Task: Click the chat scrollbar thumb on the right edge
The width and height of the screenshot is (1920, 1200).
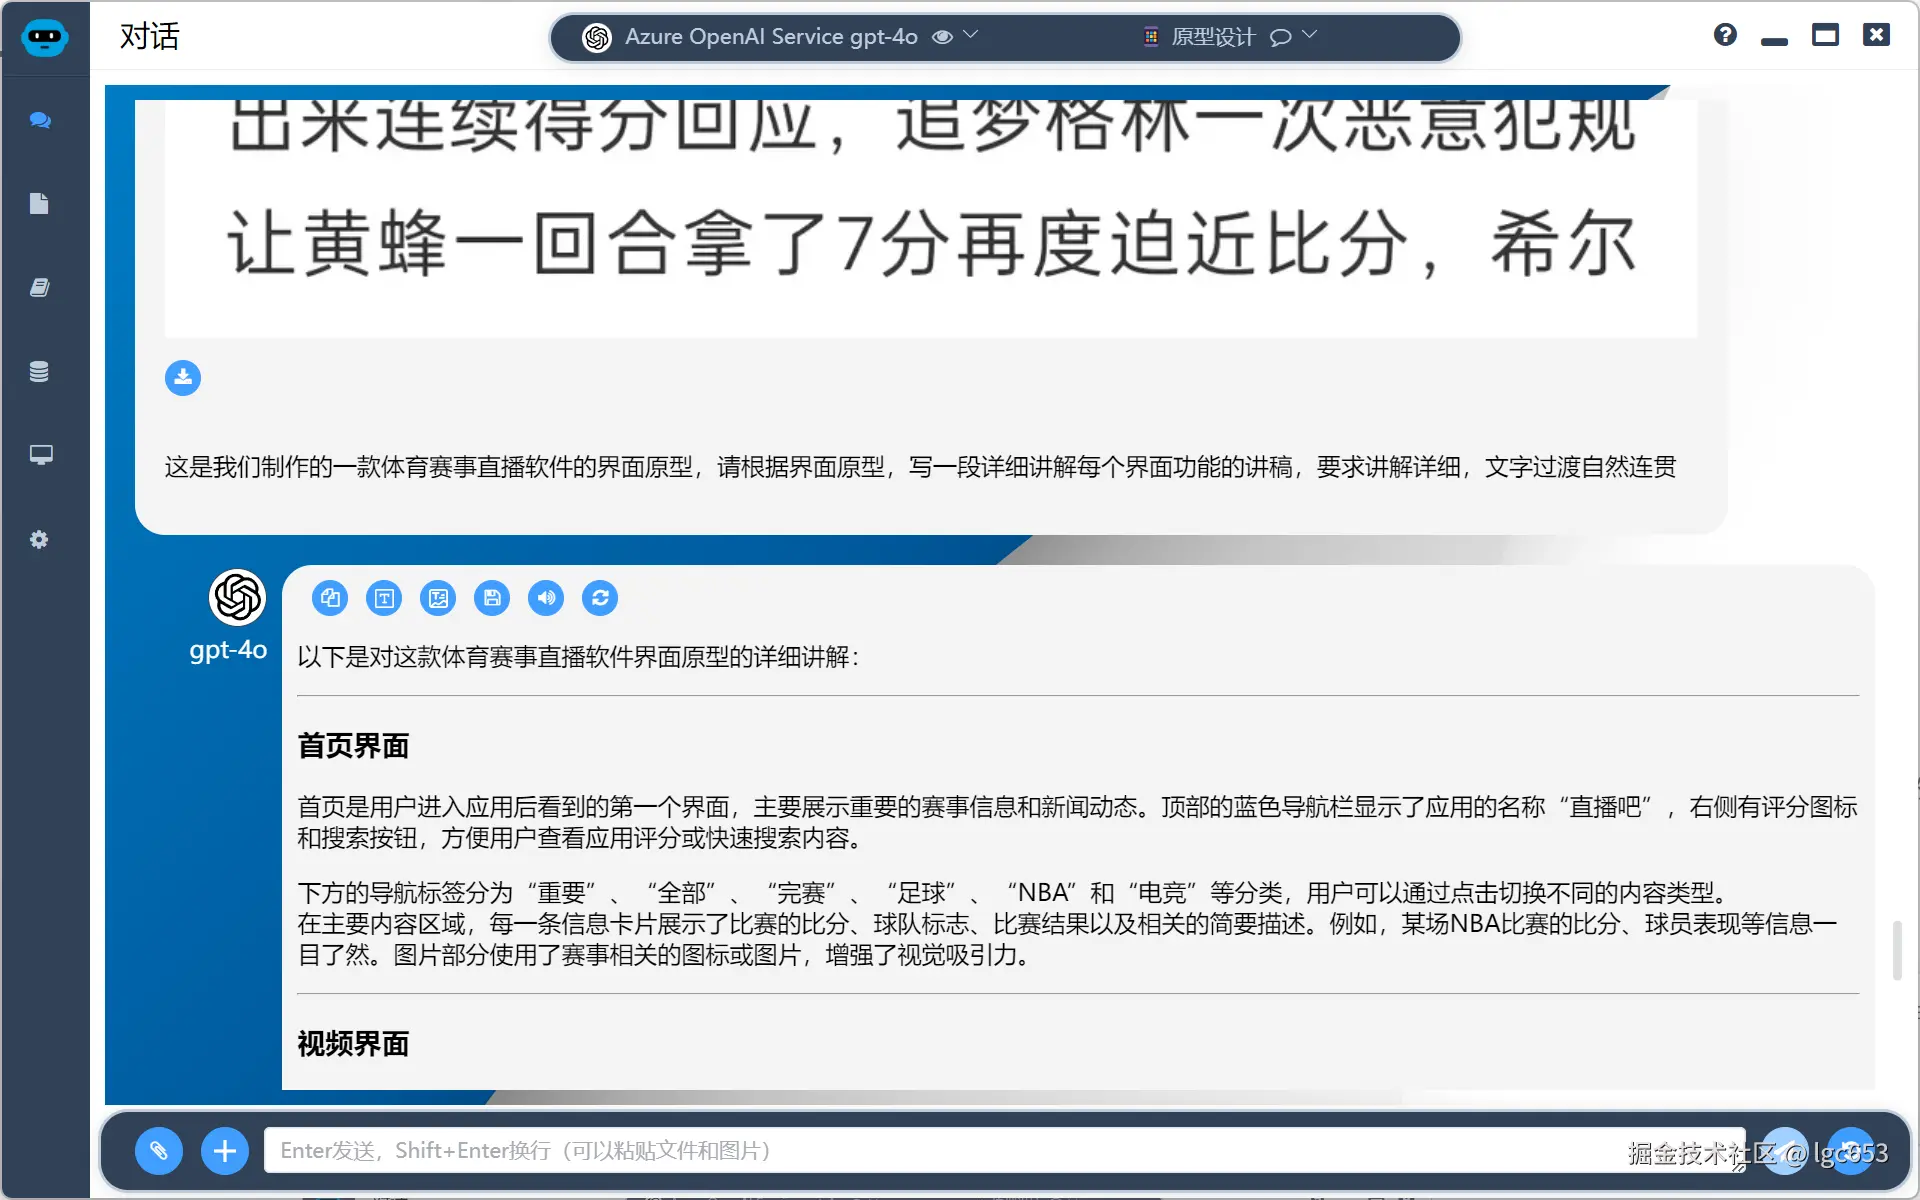Action: coord(1897,950)
